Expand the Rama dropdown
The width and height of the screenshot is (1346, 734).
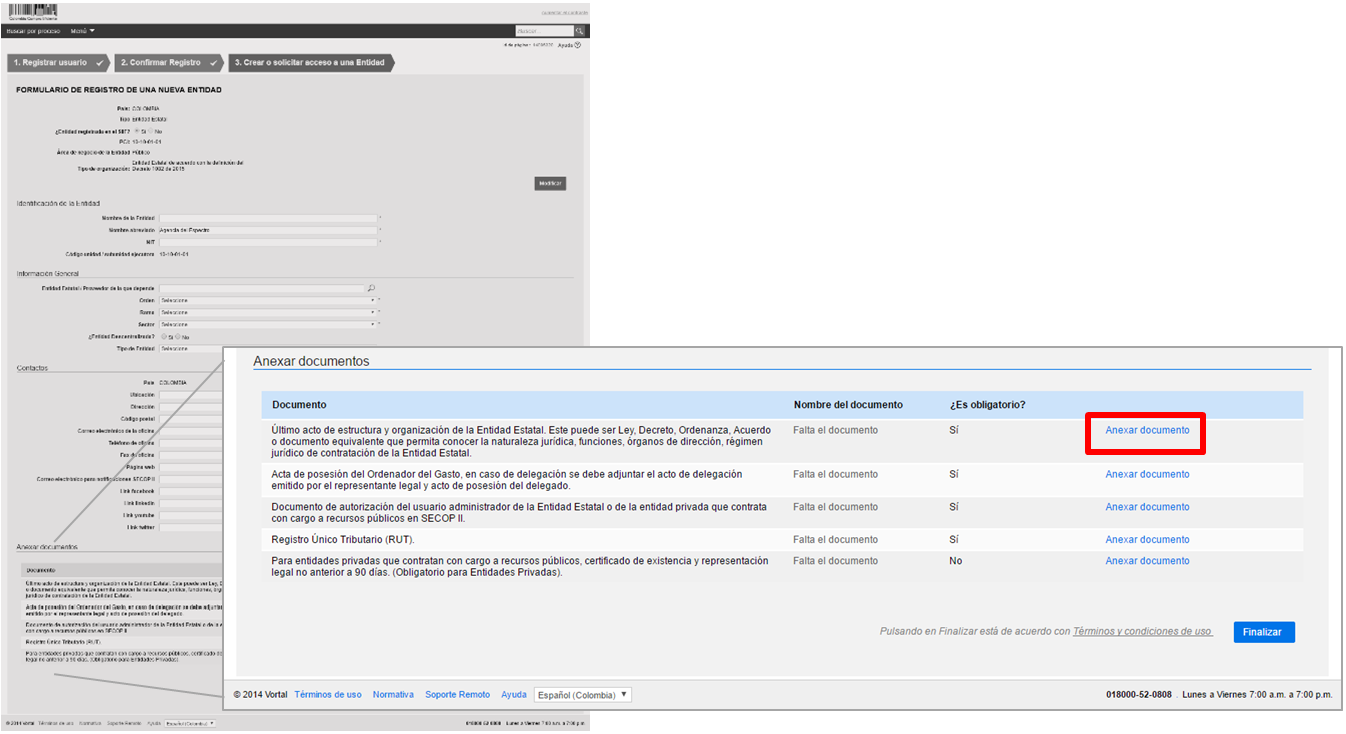pos(268,312)
